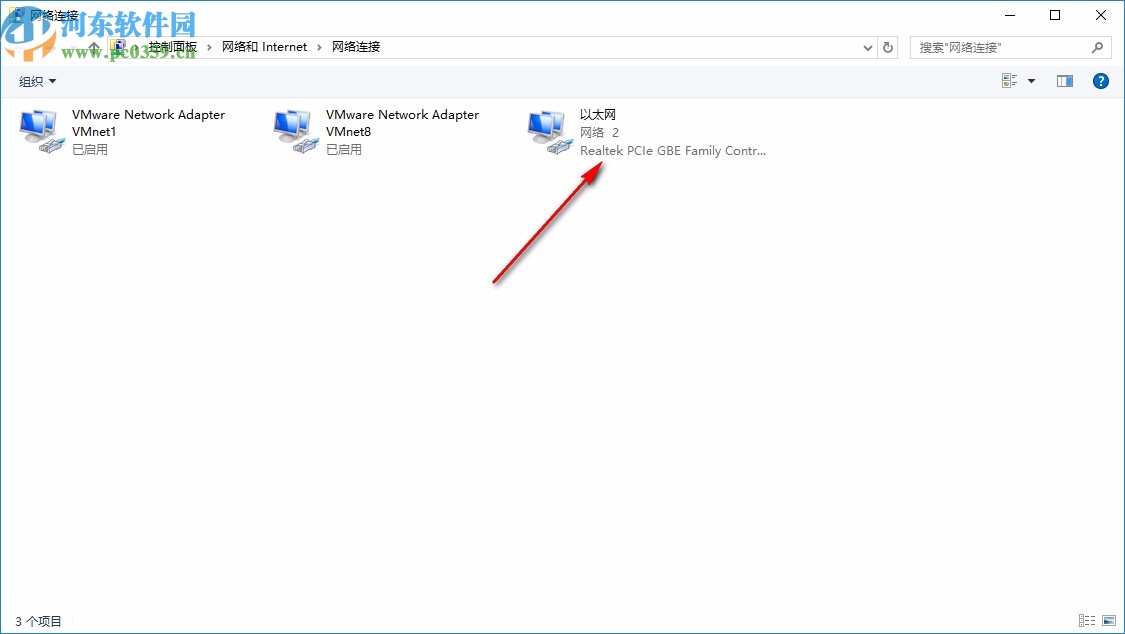Select the VMware Network Adapter VMnet1 icon
The width and height of the screenshot is (1125, 634).
pyautogui.click(x=42, y=132)
